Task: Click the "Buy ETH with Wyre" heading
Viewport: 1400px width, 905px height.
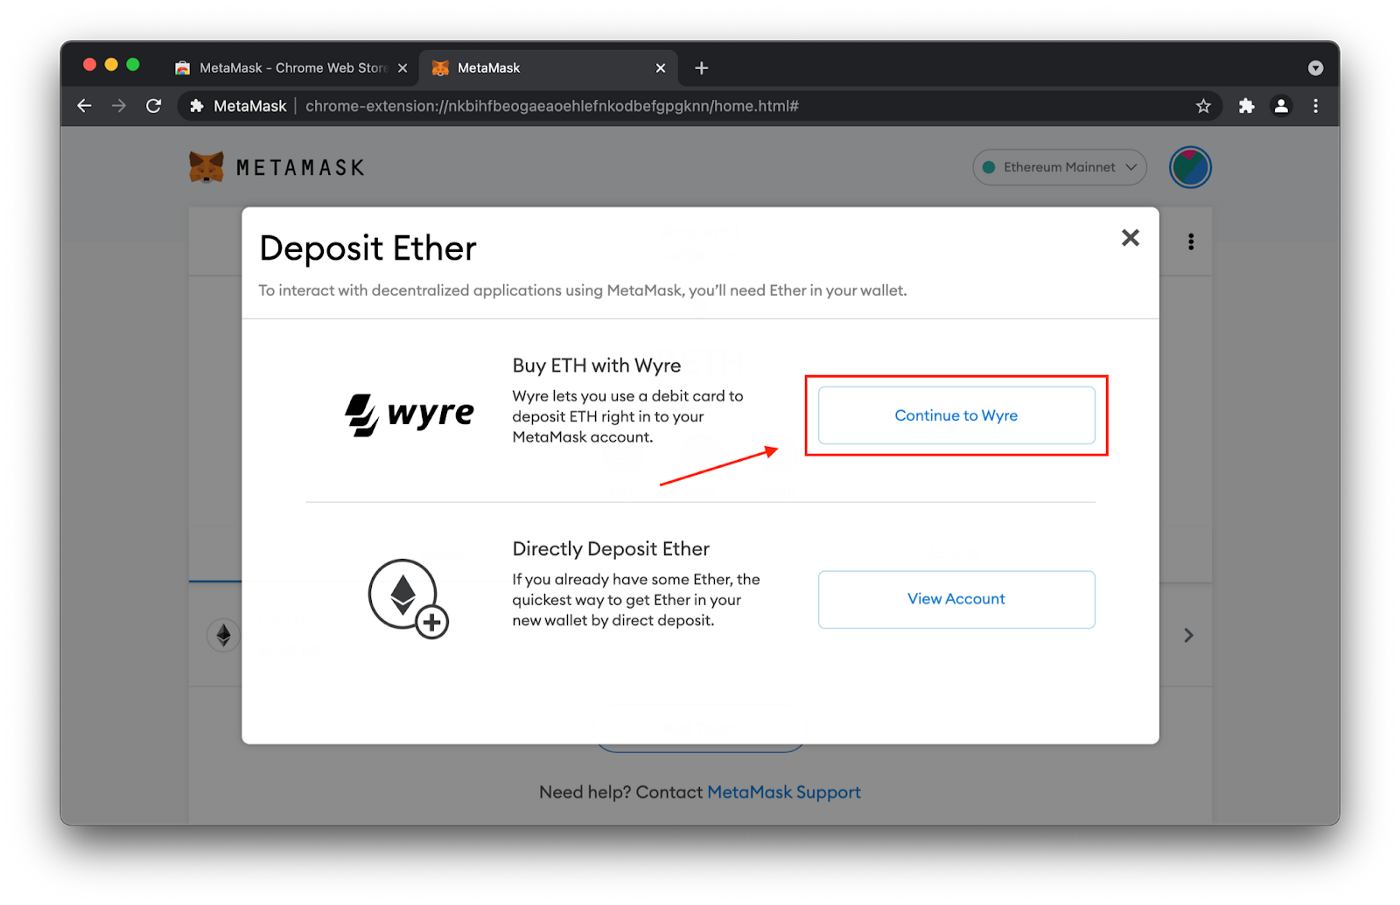Action: pyautogui.click(x=597, y=366)
